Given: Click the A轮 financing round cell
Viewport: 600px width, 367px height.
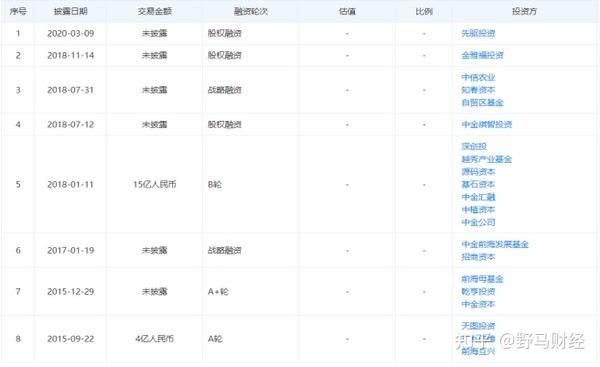Looking at the screenshot, I should click(215, 339).
